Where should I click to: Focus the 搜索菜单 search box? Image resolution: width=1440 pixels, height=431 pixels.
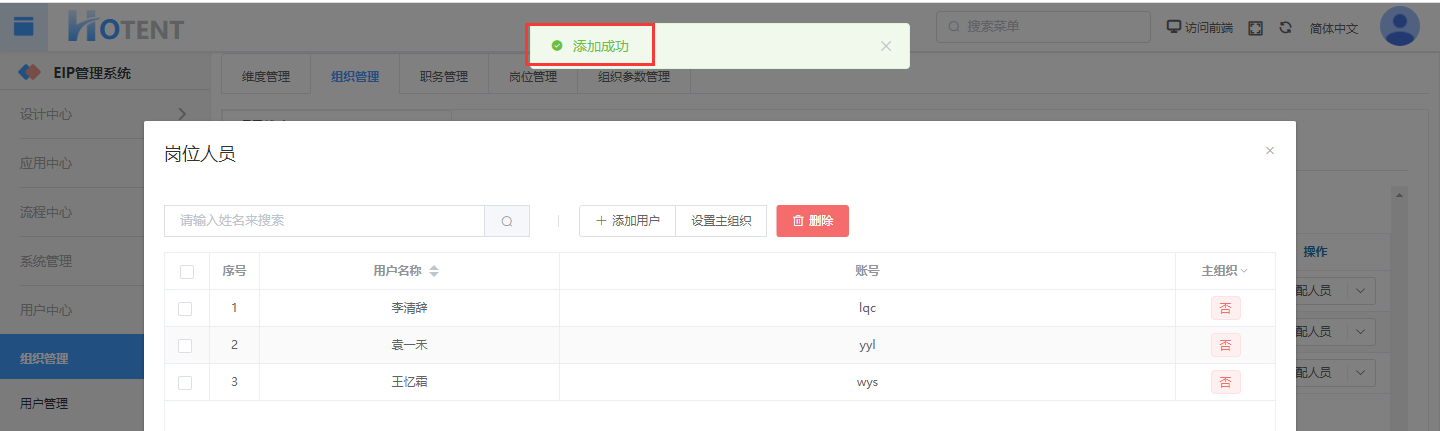pyautogui.click(x=1043, y=27)
